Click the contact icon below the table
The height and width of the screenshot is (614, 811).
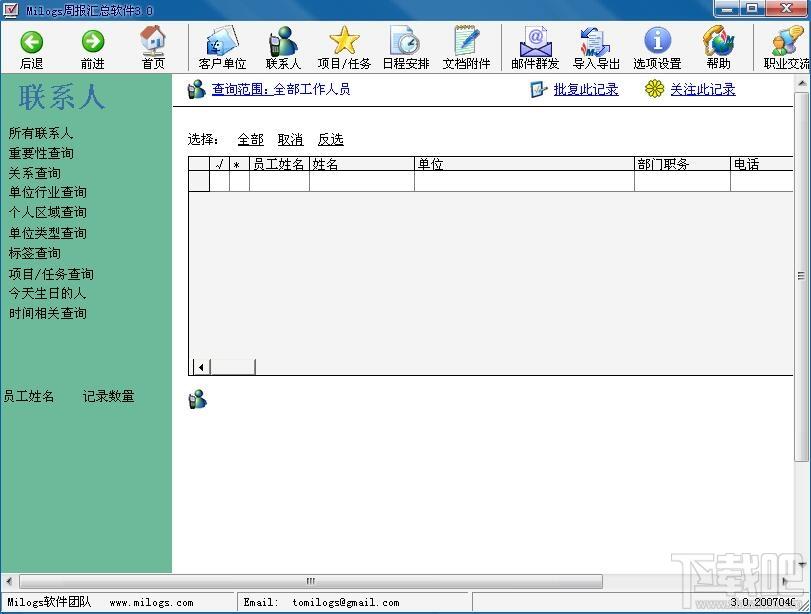coord(197,399)
